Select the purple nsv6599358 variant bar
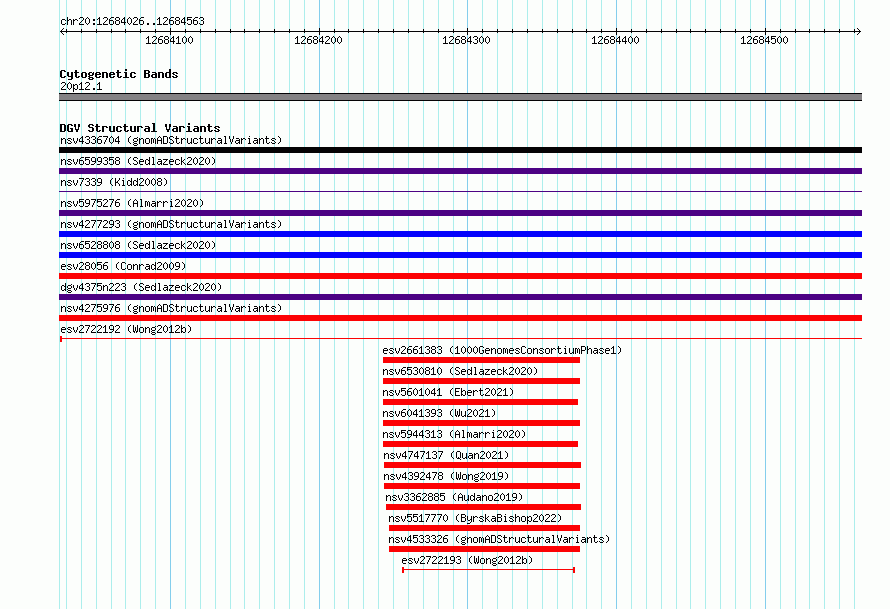Screen dimensions: 890x609 pyautogui.click(x=460, y=171)
